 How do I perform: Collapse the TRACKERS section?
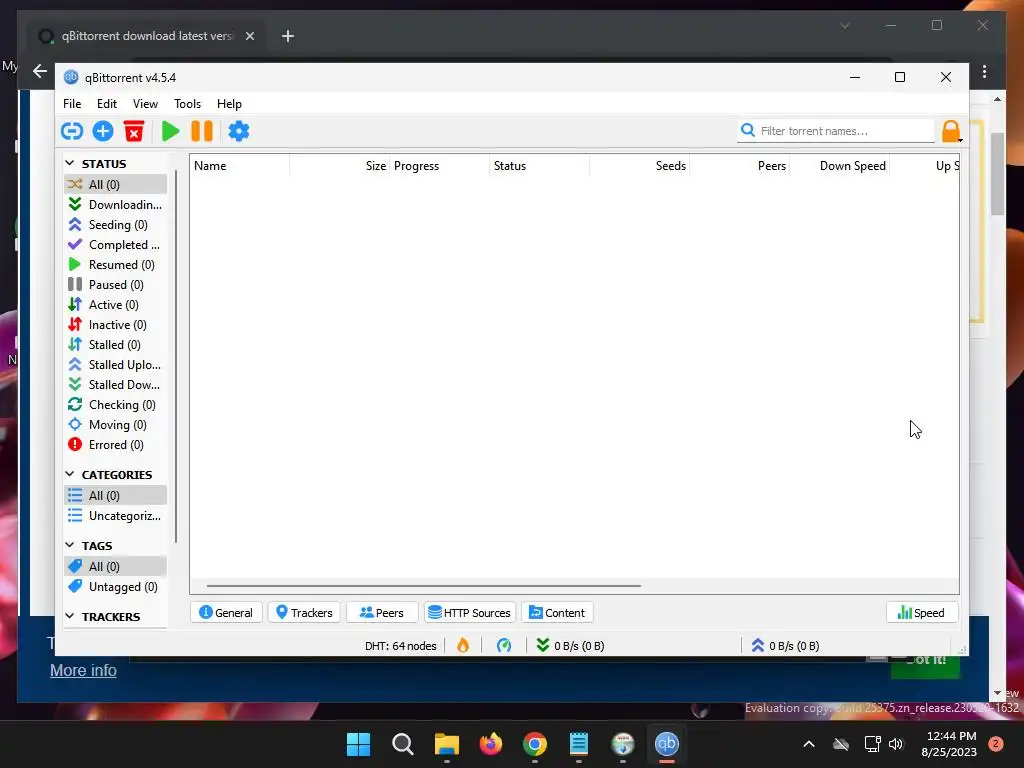[x=70, y=616]
